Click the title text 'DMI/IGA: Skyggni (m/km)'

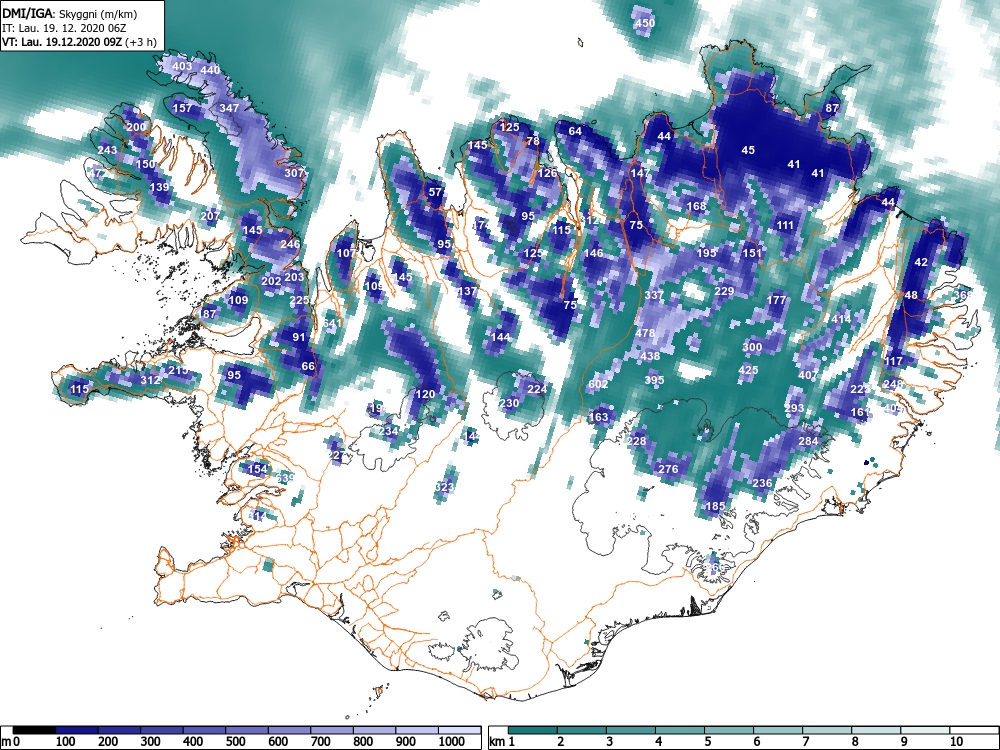click(70, 13)
